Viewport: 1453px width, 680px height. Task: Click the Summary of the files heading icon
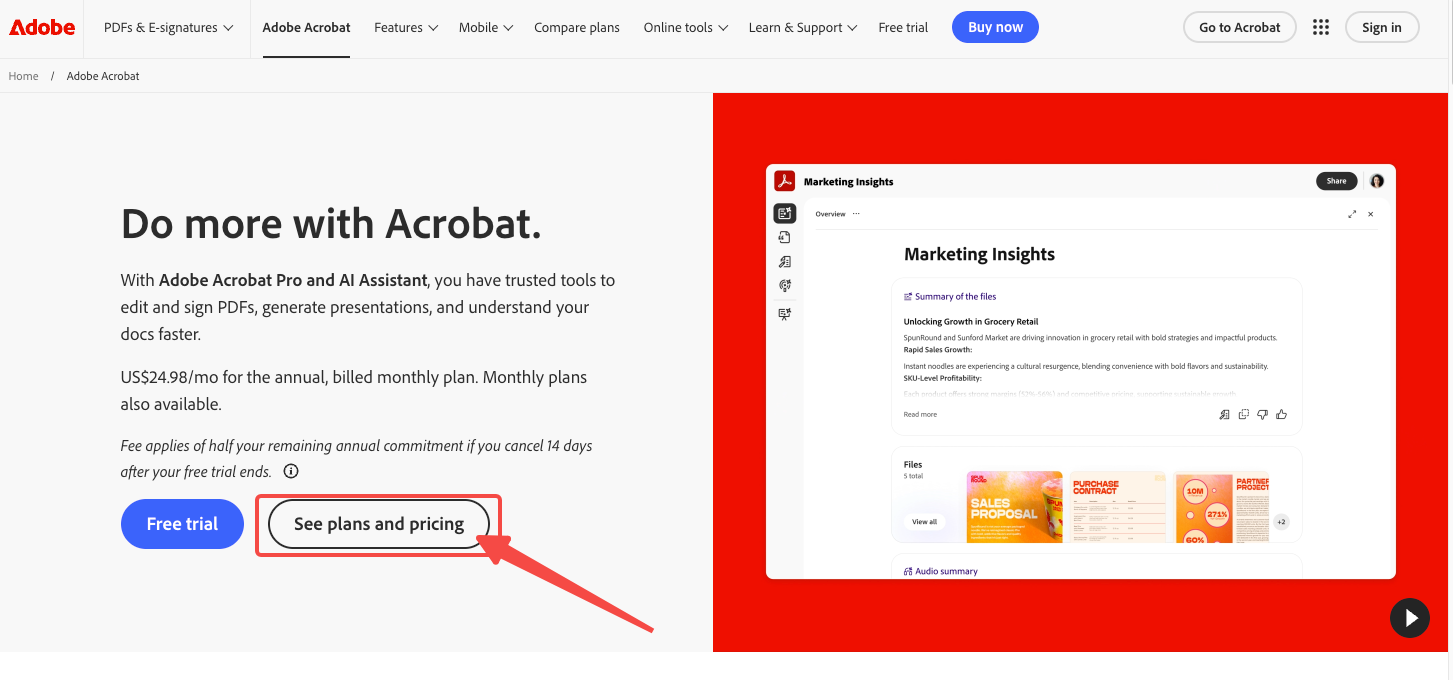908,297
